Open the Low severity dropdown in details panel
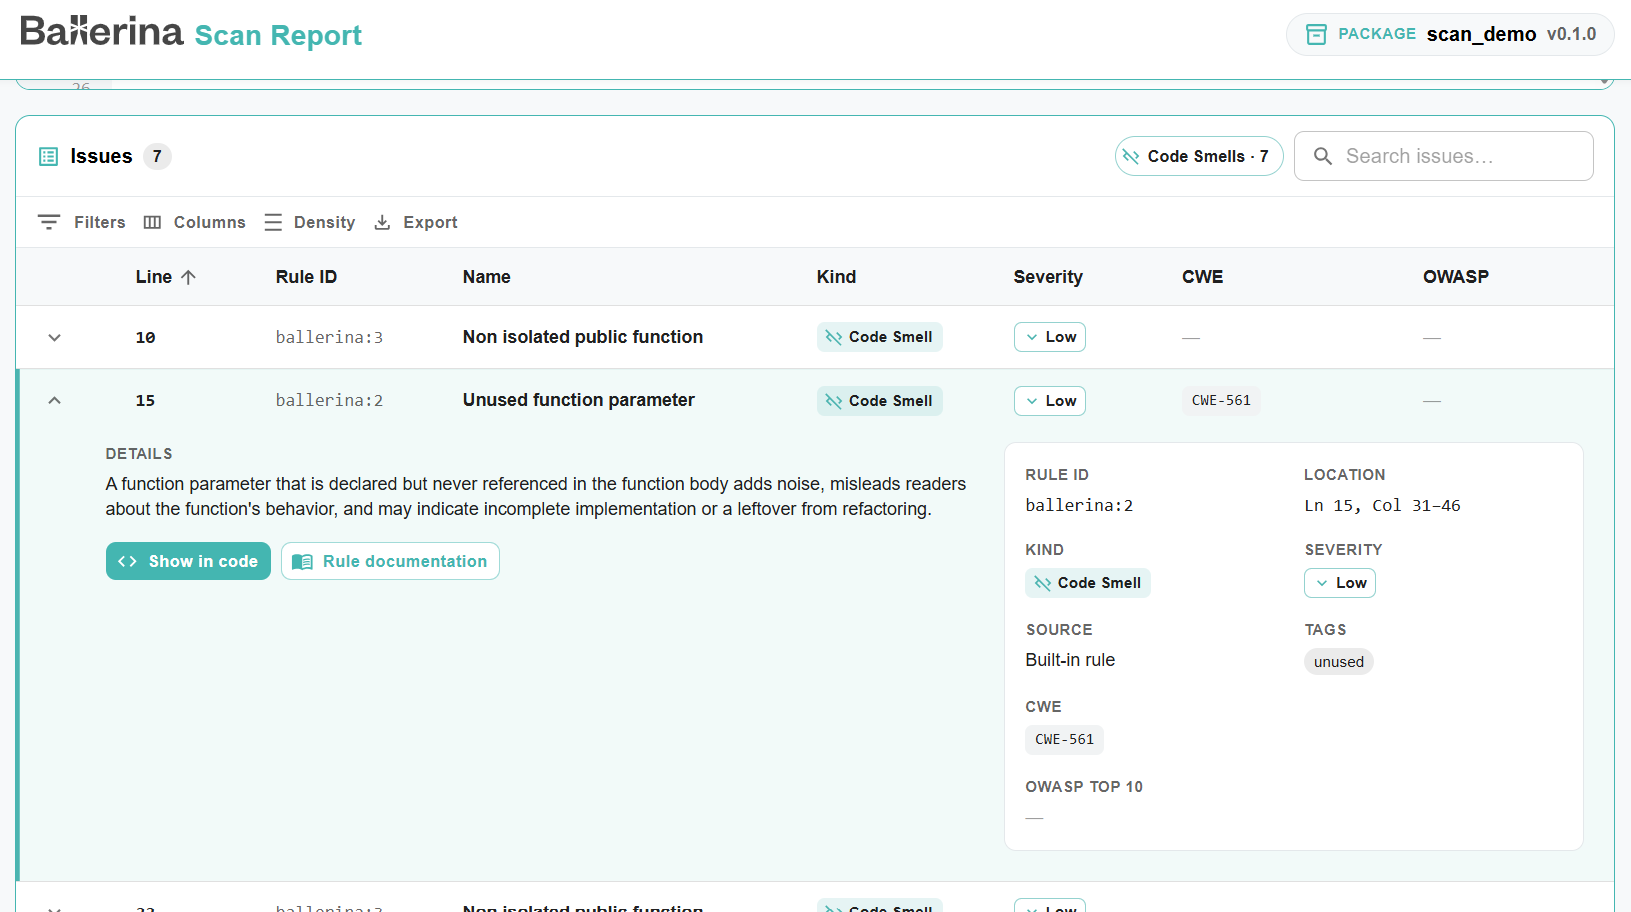Viewport: 1631px width, 912px height. 1340,583
